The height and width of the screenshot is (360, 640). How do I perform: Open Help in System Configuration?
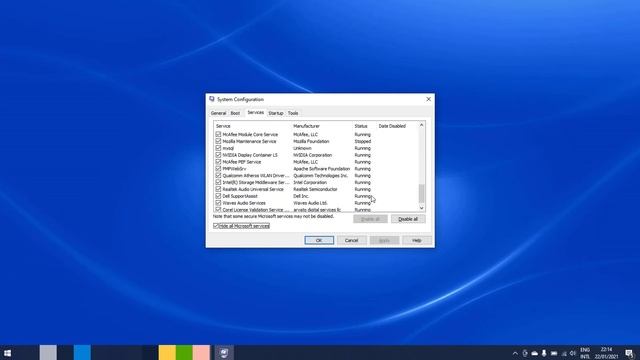tap(416, 240)
